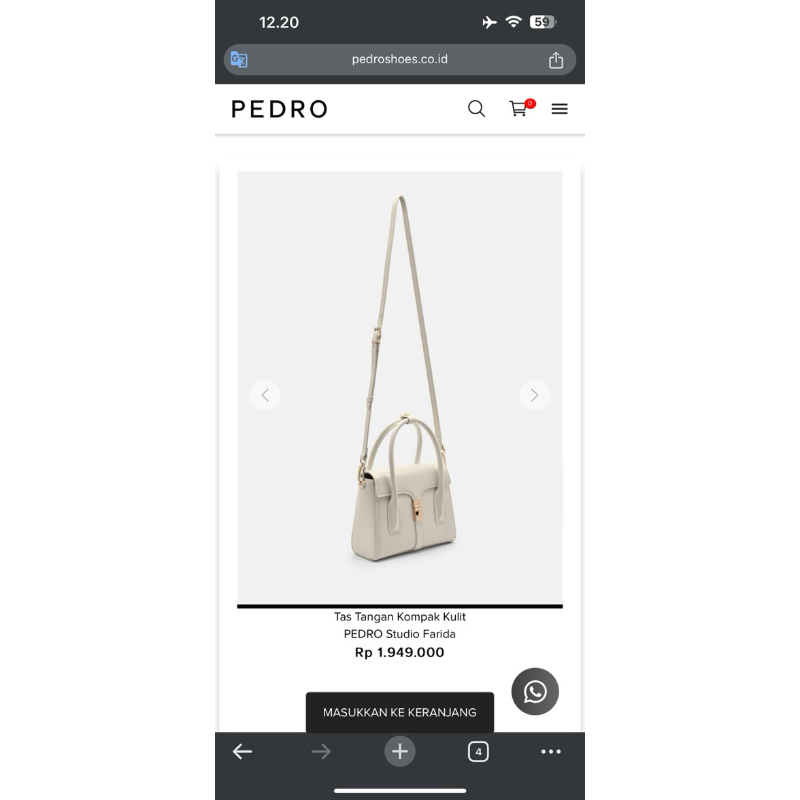Open the handbag product image

pos(399,388)
